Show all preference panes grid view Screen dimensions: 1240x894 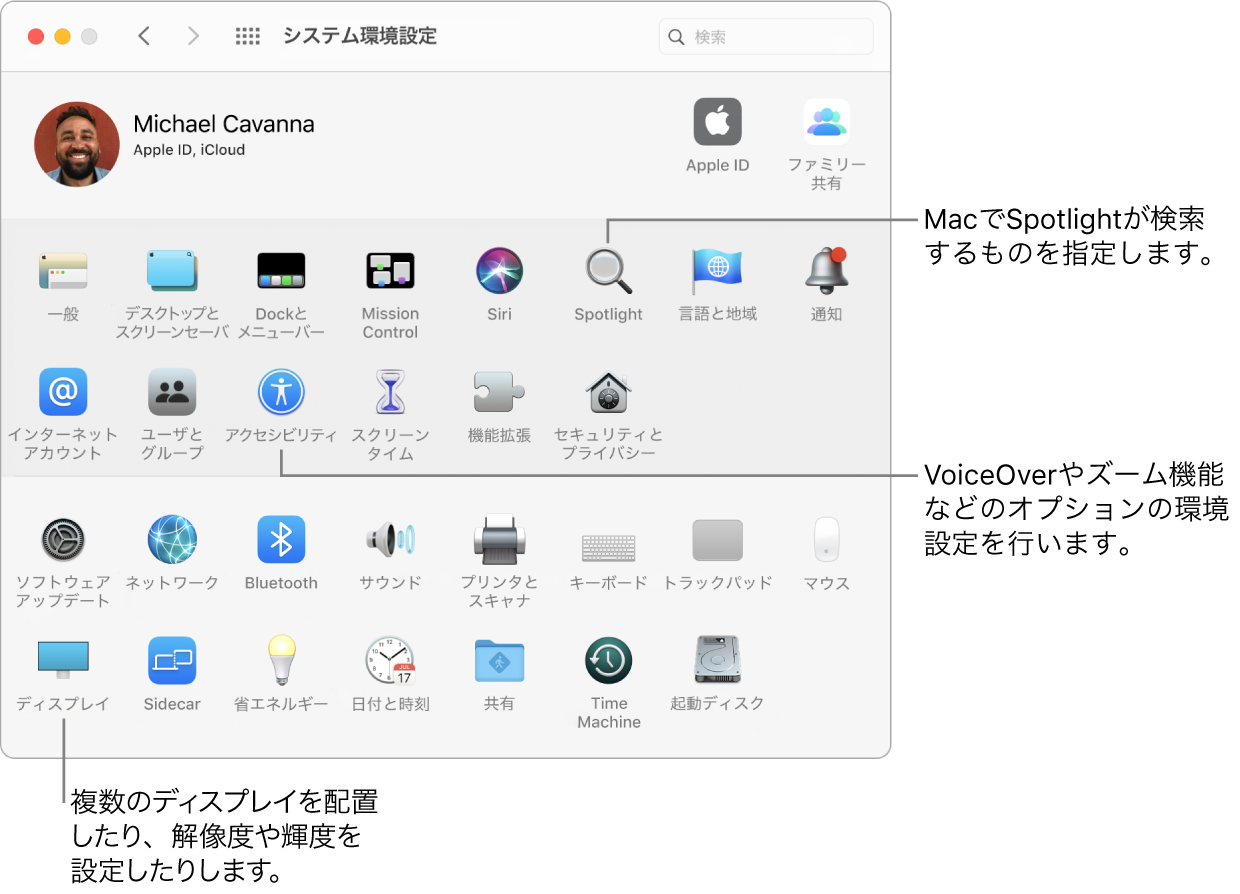click(x=247, y=35)
